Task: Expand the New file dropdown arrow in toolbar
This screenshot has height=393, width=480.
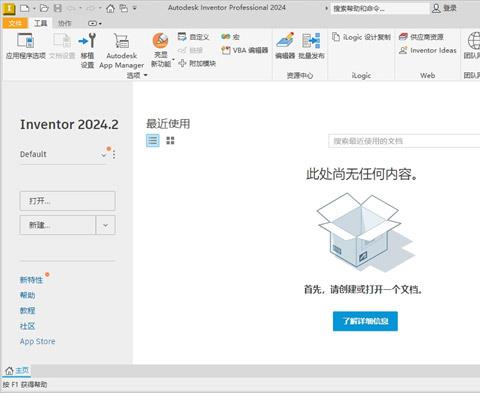Action: [34, 8]
